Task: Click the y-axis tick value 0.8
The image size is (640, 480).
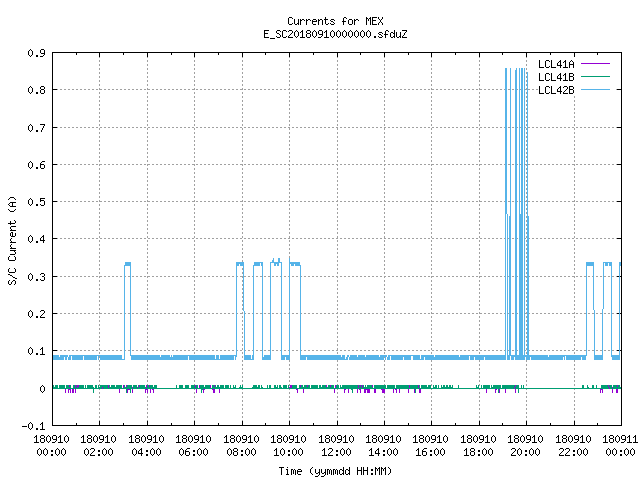Action: 37,90
